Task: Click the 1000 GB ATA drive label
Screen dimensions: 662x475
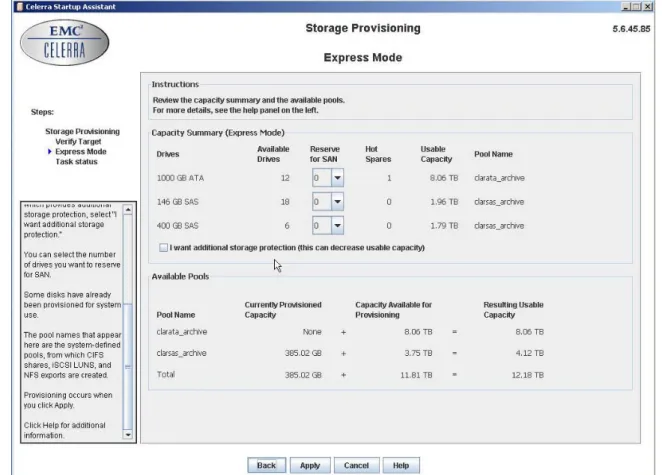Action: (180, 178)
